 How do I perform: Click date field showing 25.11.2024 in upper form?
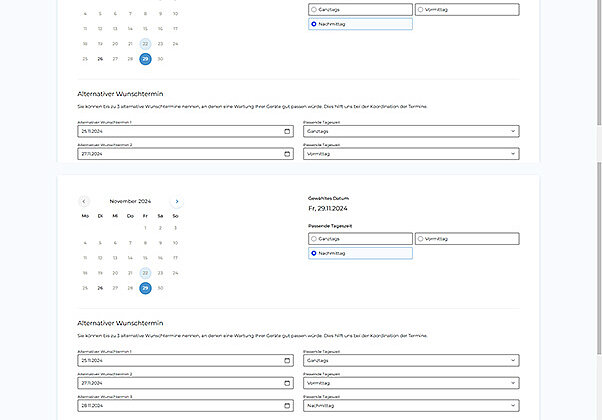pos(178,131)
